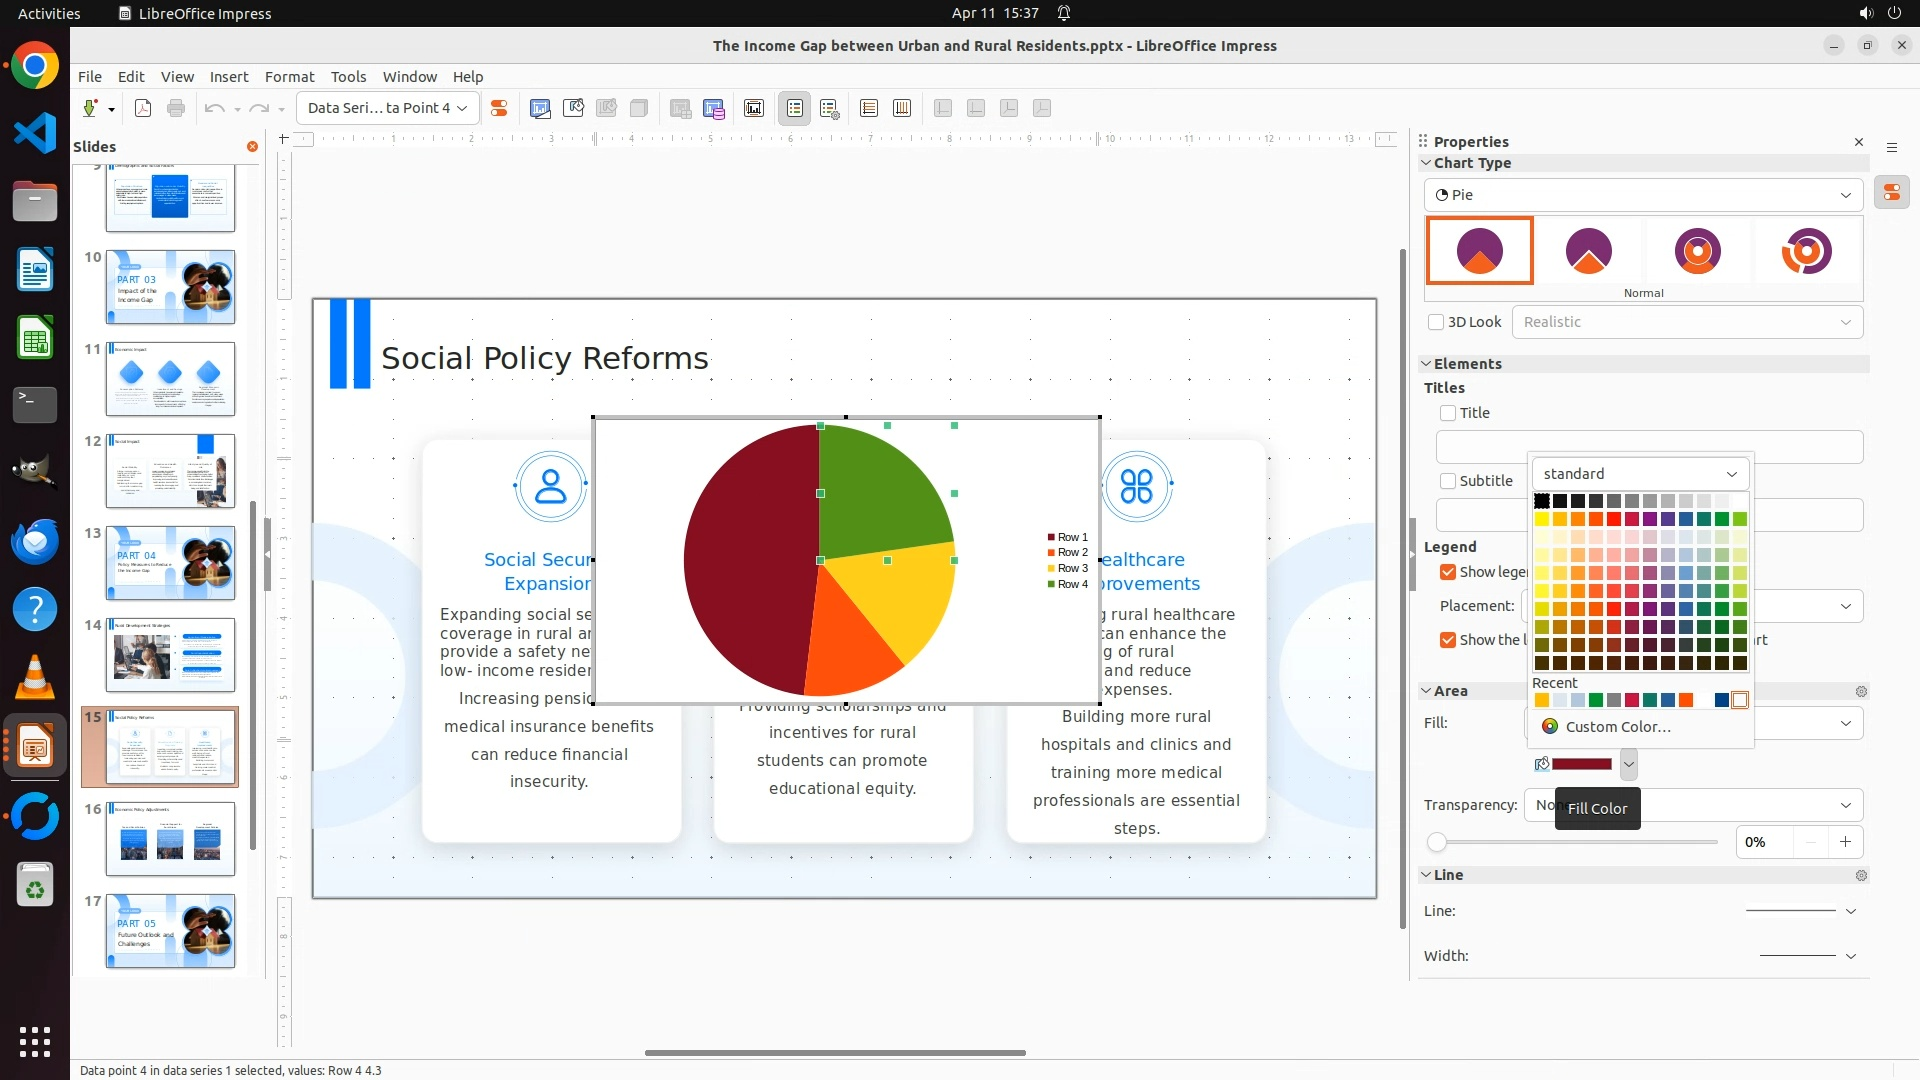The image size is (1920, 1080).
Task: Select the donut chart subtype
Action: pos(1697,250)
